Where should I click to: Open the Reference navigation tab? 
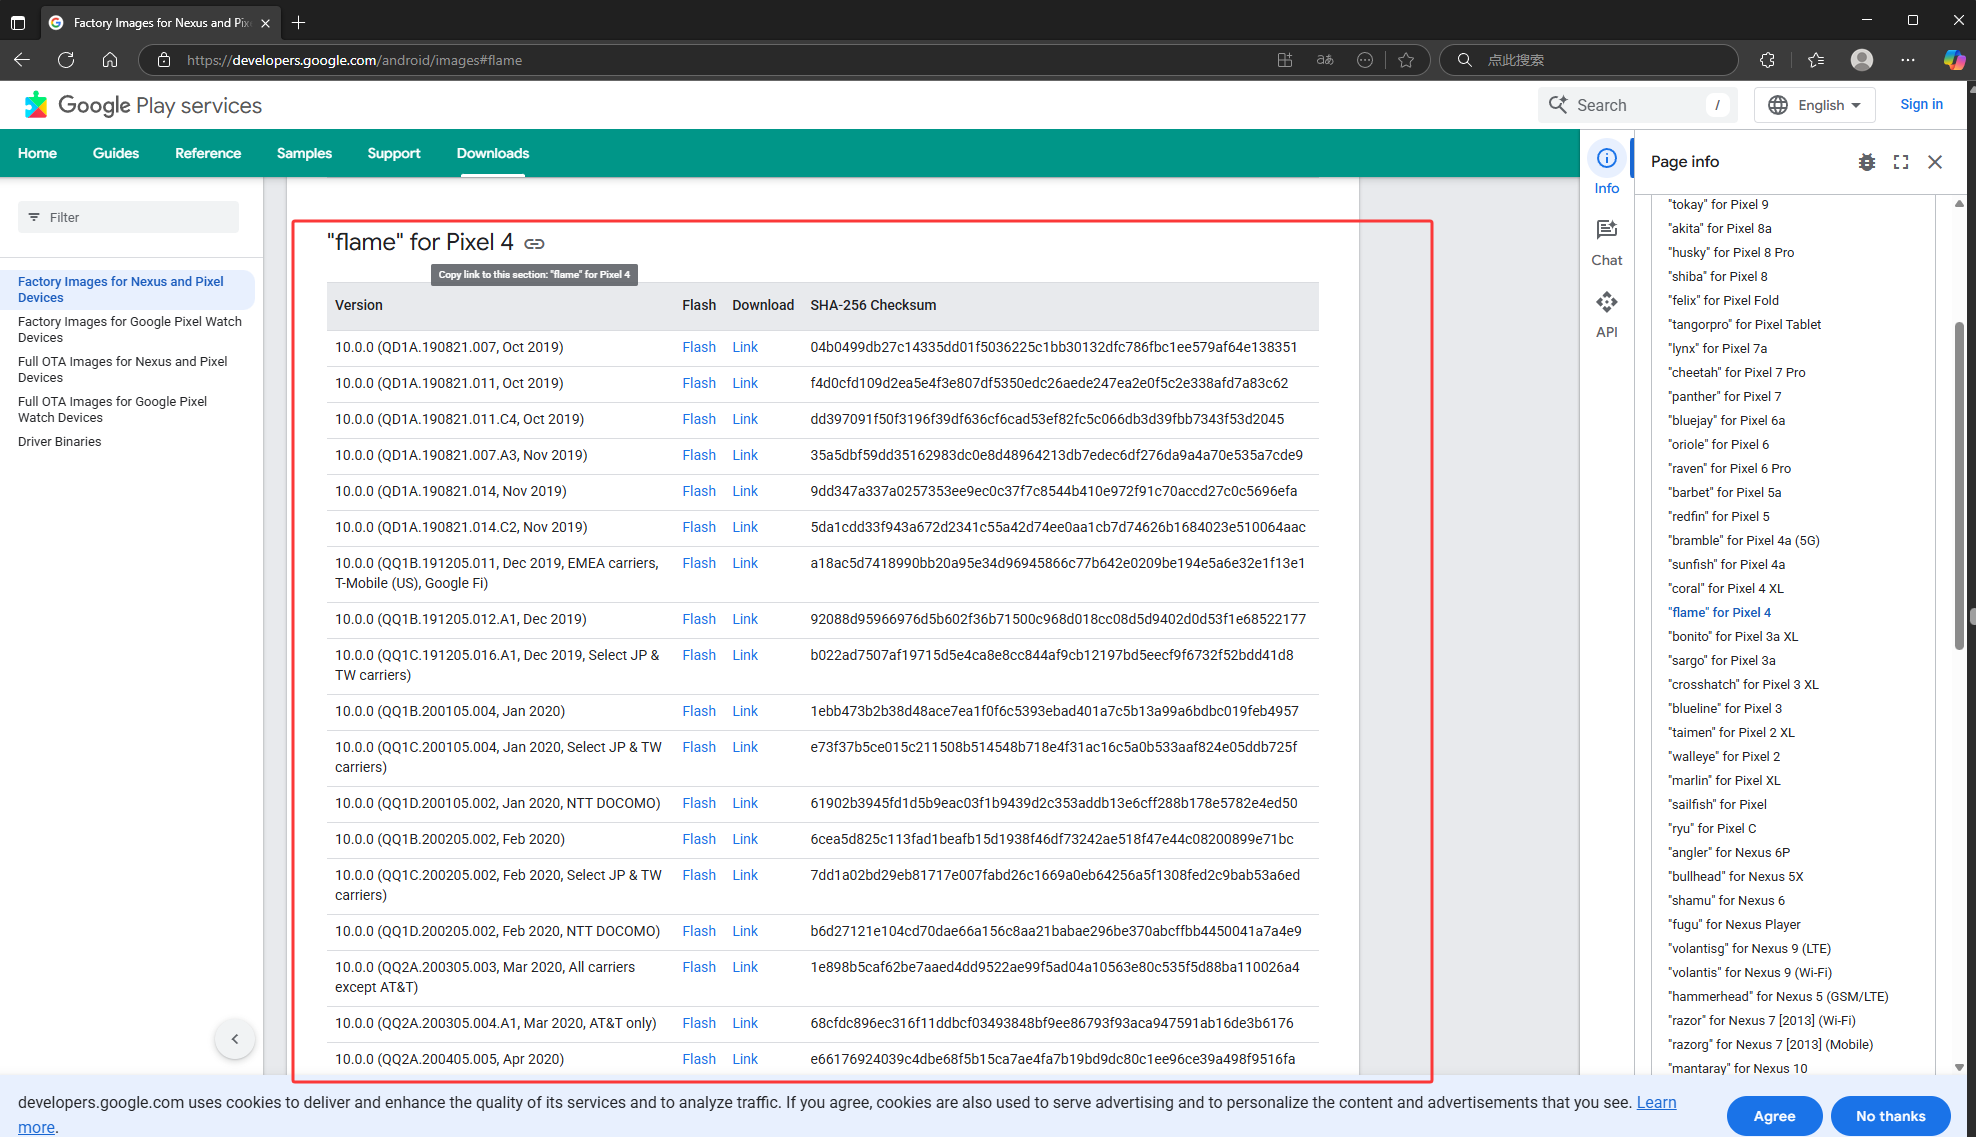(x=208, y=153)
